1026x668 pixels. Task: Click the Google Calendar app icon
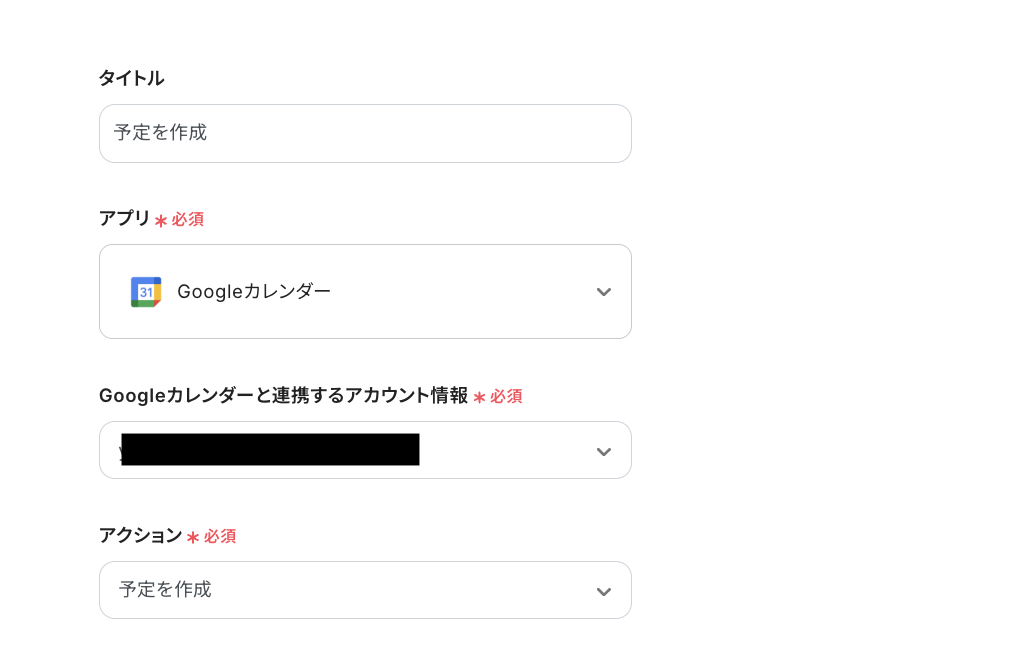click(146, 292)
